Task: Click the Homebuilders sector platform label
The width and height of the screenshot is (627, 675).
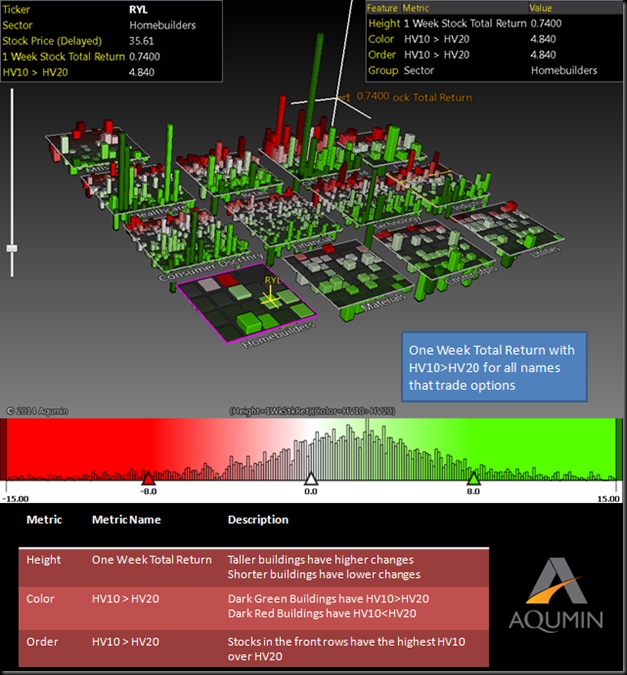Action: [278, 335]
